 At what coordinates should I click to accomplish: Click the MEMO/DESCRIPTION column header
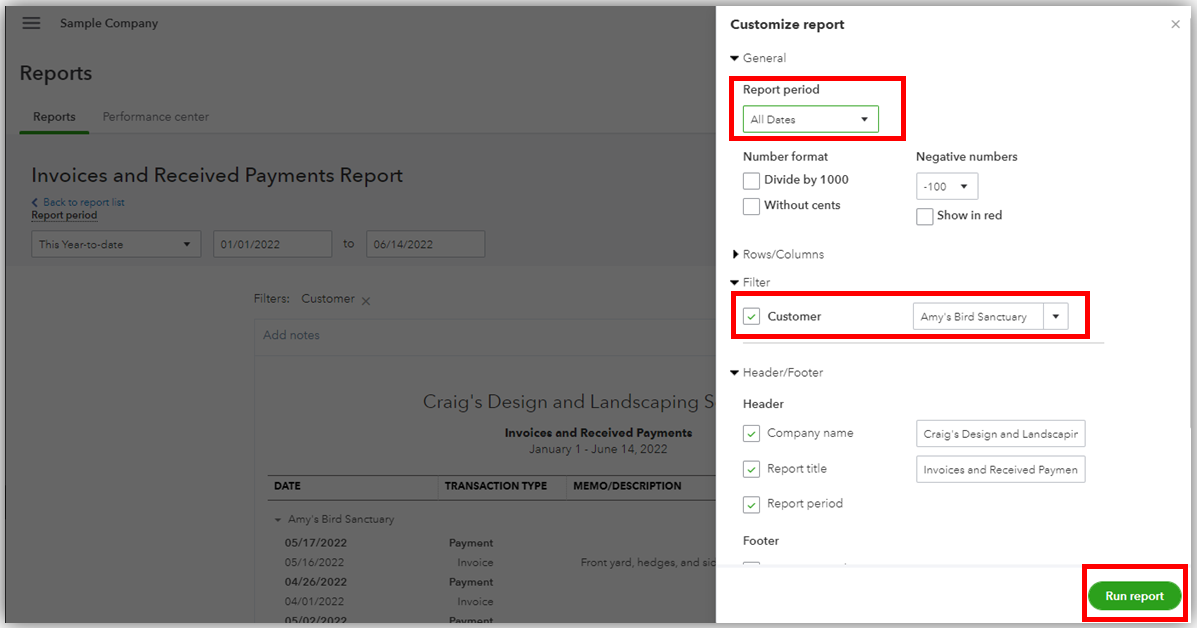coord(627,486)
